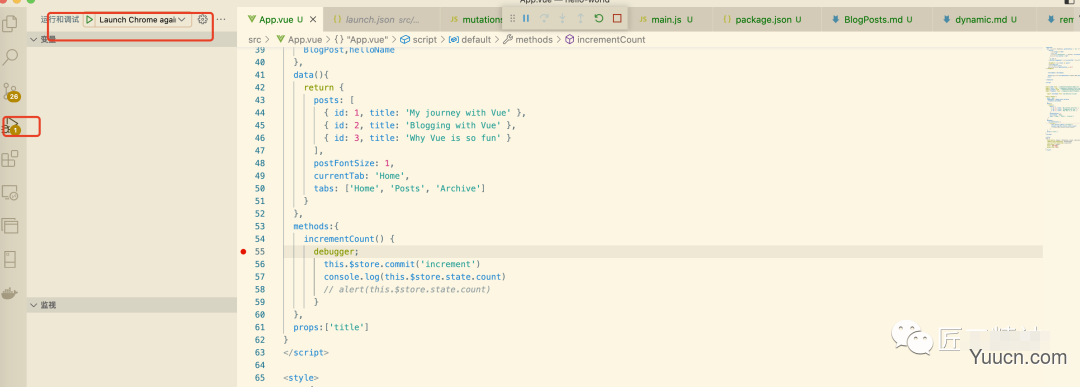
Task: Close the App.vue editor tab
Action: click(x=313, y=20)
